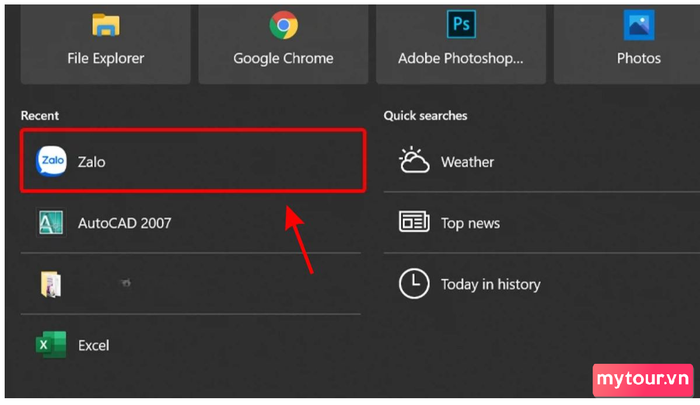Select the Adobe Photoshop... label
Image resolution: width=700 pixels, height=405 pixels.
point(461,58)
